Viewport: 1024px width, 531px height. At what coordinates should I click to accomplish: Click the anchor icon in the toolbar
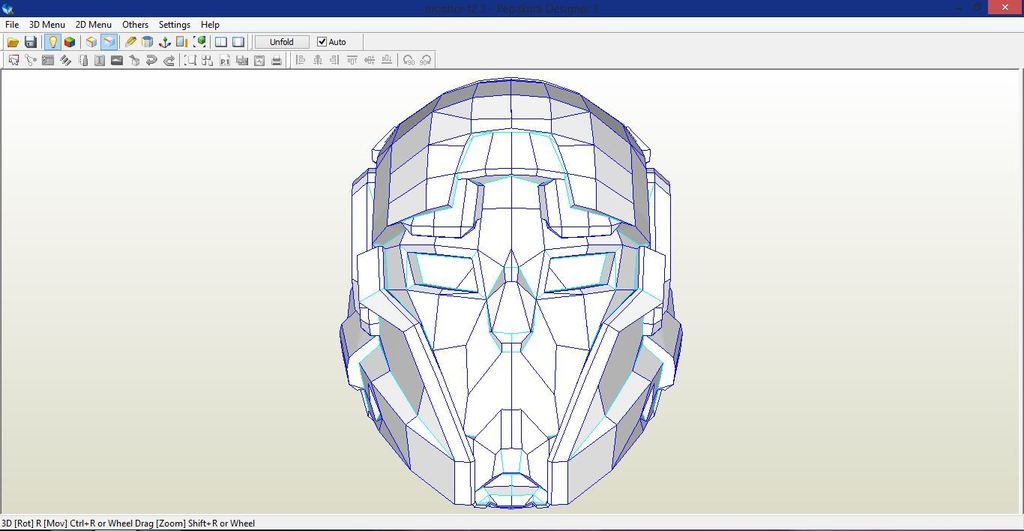click(165, 42)
